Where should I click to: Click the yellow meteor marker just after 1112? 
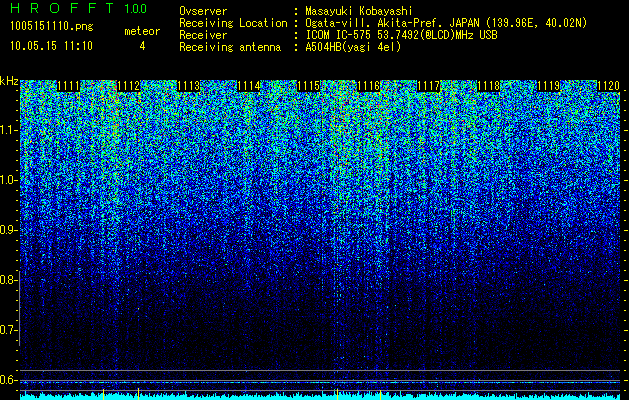pos(138,394)
